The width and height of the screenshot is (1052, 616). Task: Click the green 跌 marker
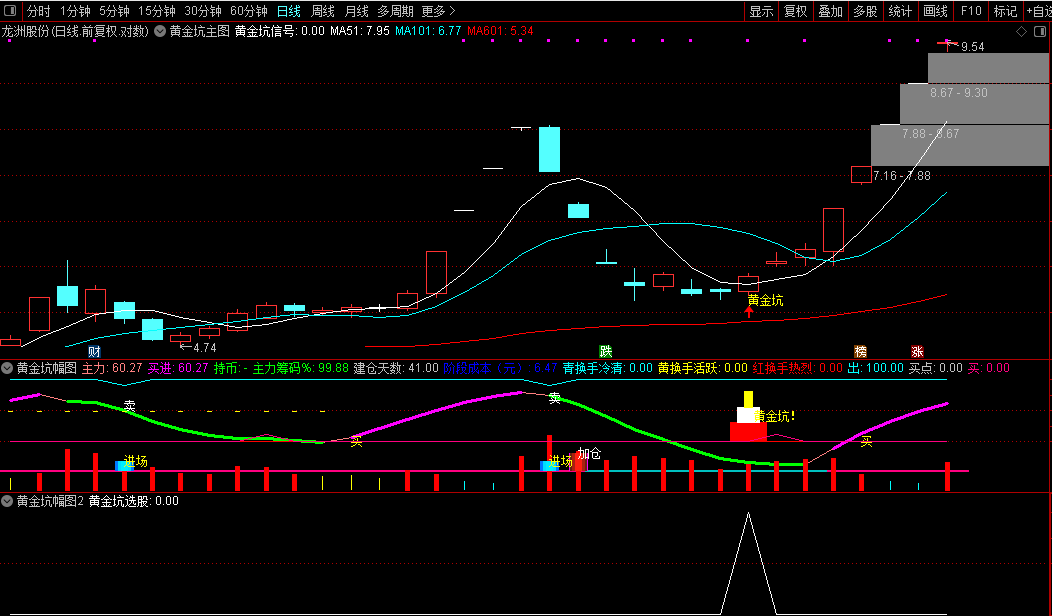(x=606, y=352)
